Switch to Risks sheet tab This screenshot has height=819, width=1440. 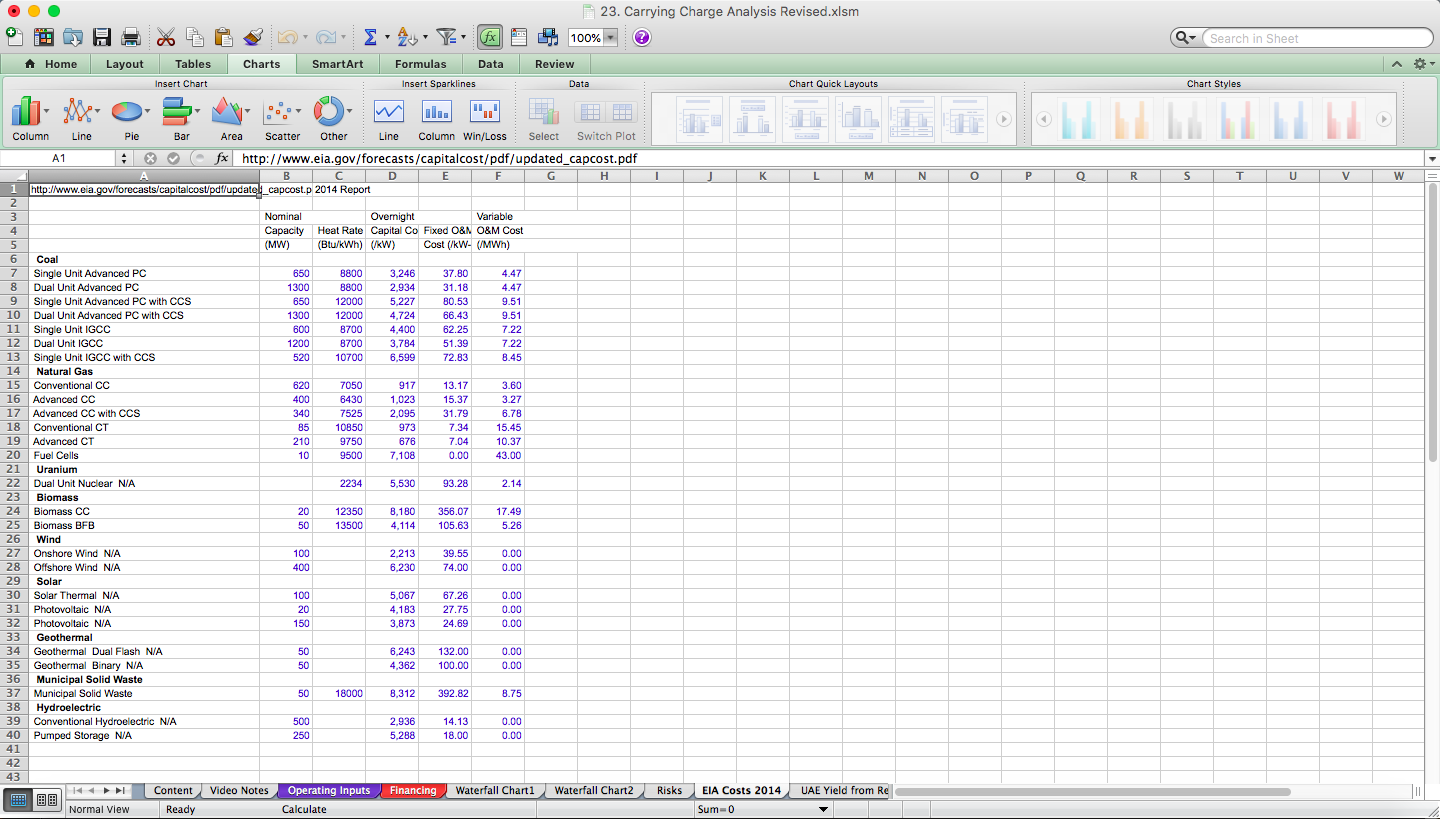coord(669,790)
